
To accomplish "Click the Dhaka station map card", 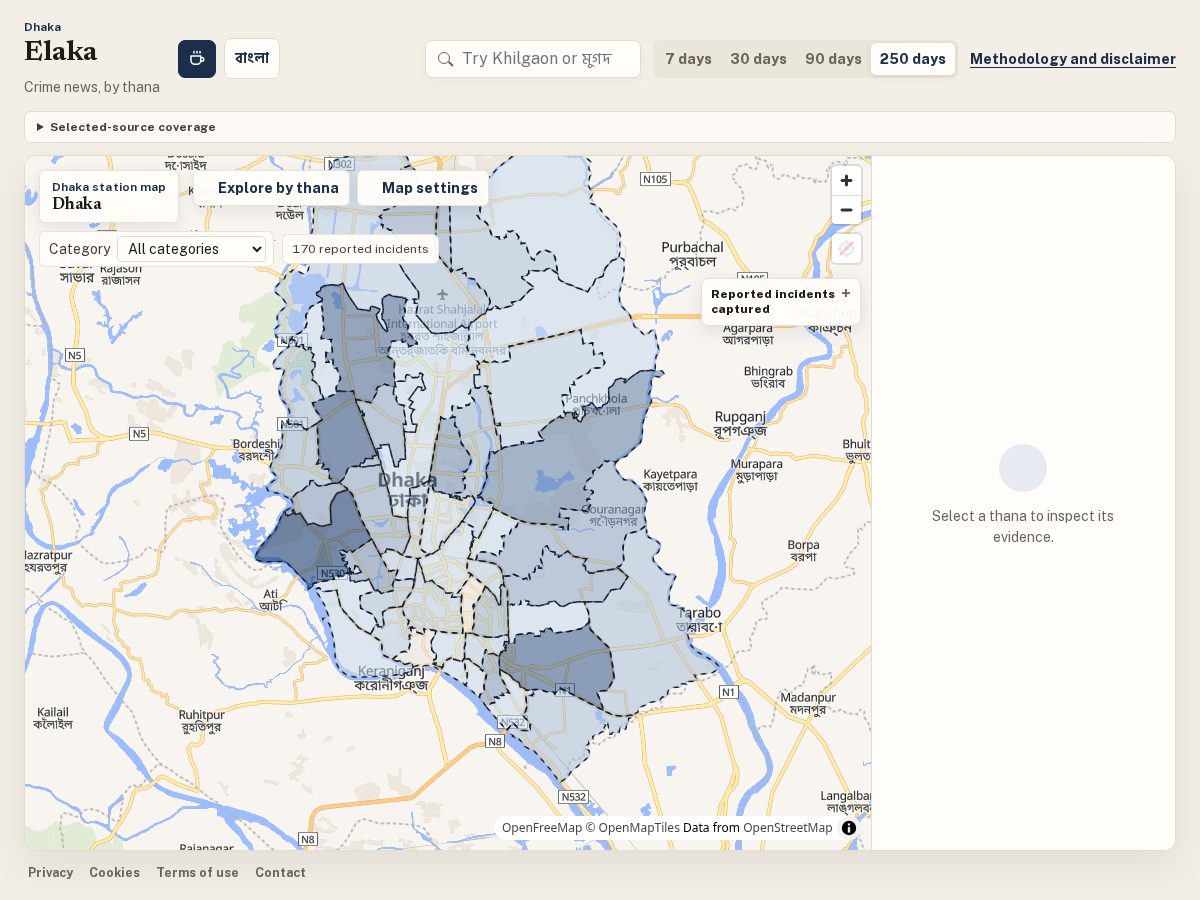I will tap(109, 196).
